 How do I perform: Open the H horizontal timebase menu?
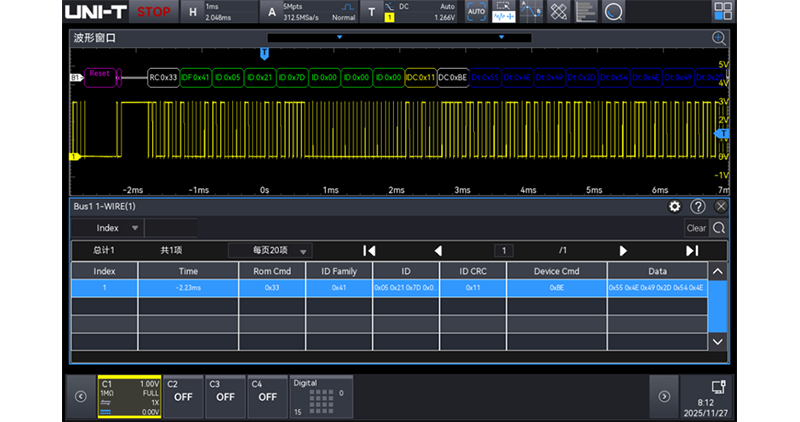click(x=218, y=12)
